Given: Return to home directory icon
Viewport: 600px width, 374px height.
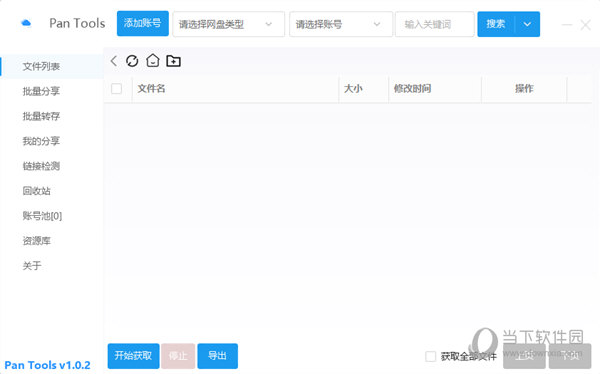Looking at the screenshot, I should 153,60.
